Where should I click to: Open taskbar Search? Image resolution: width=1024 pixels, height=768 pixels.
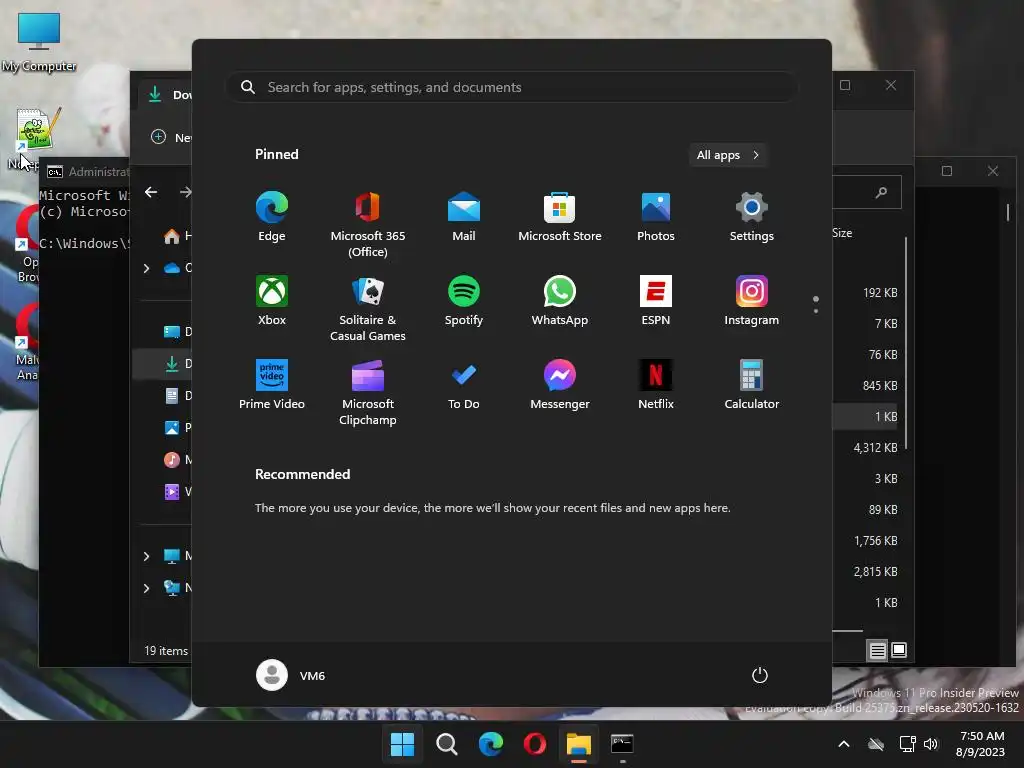coord(447,744)
